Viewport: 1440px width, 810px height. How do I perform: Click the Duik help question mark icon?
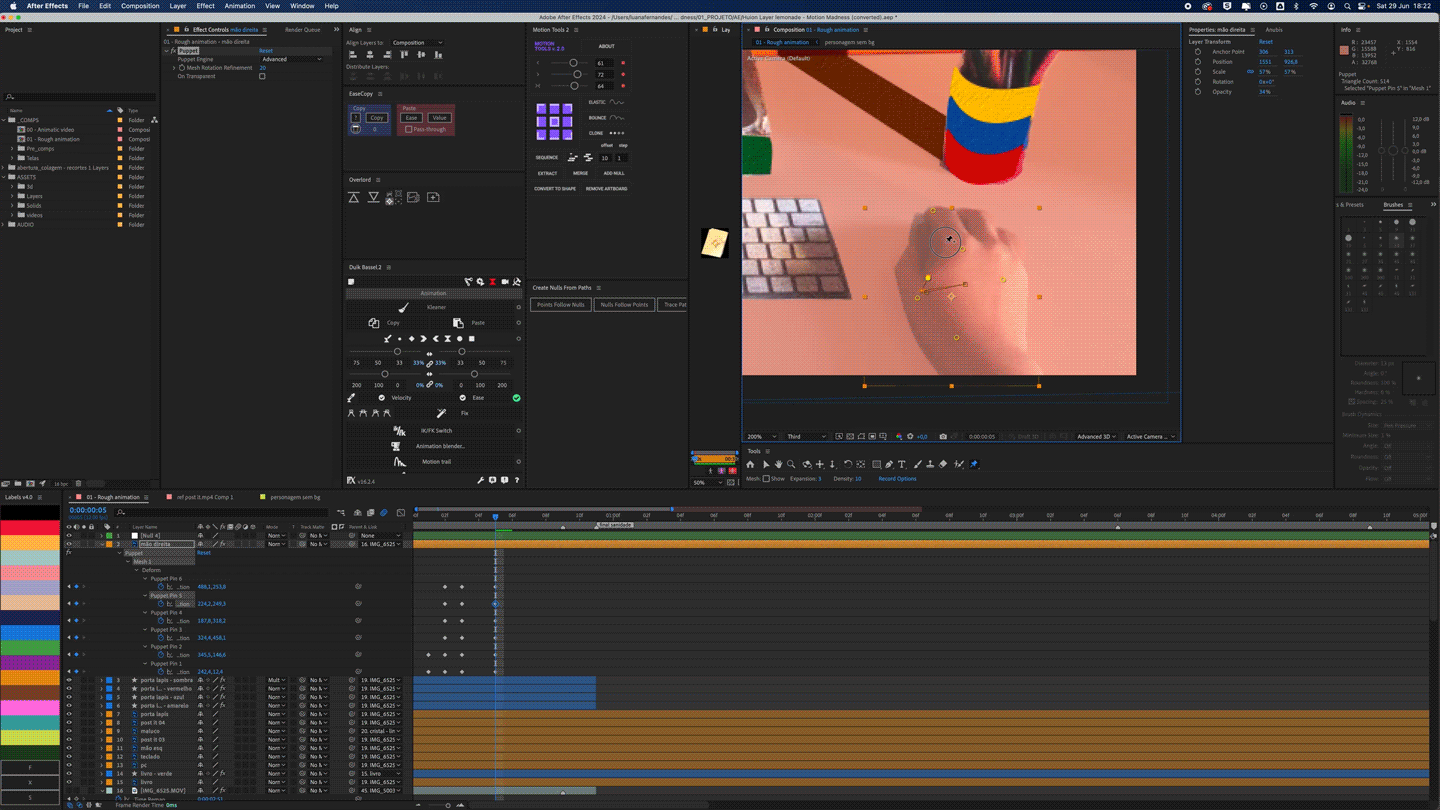[x=516, y=480]
